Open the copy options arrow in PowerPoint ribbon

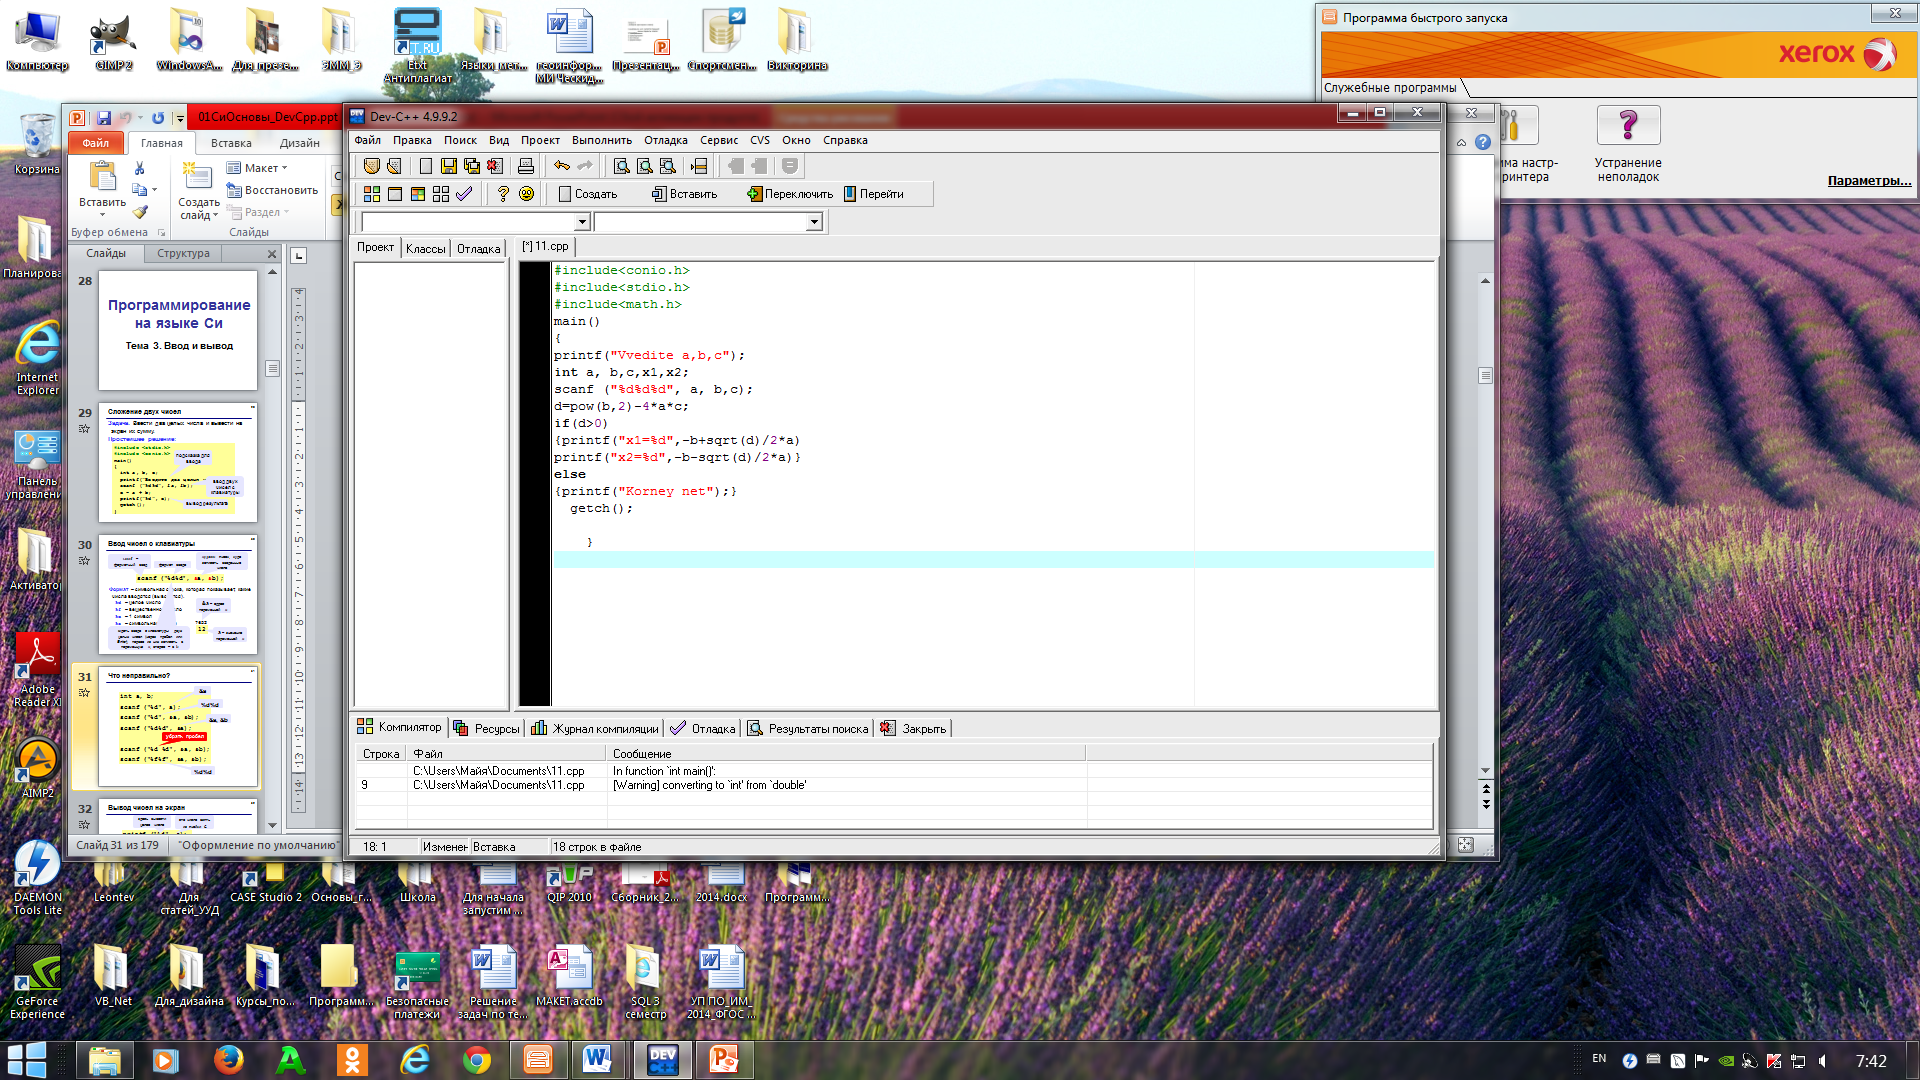(155, 190)
